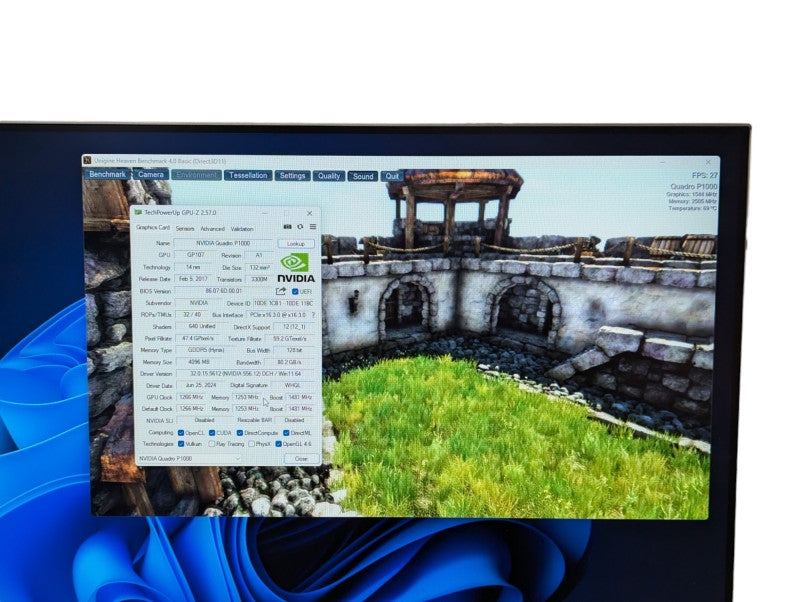Click the FPS counter in Heaven

(705, 175)
